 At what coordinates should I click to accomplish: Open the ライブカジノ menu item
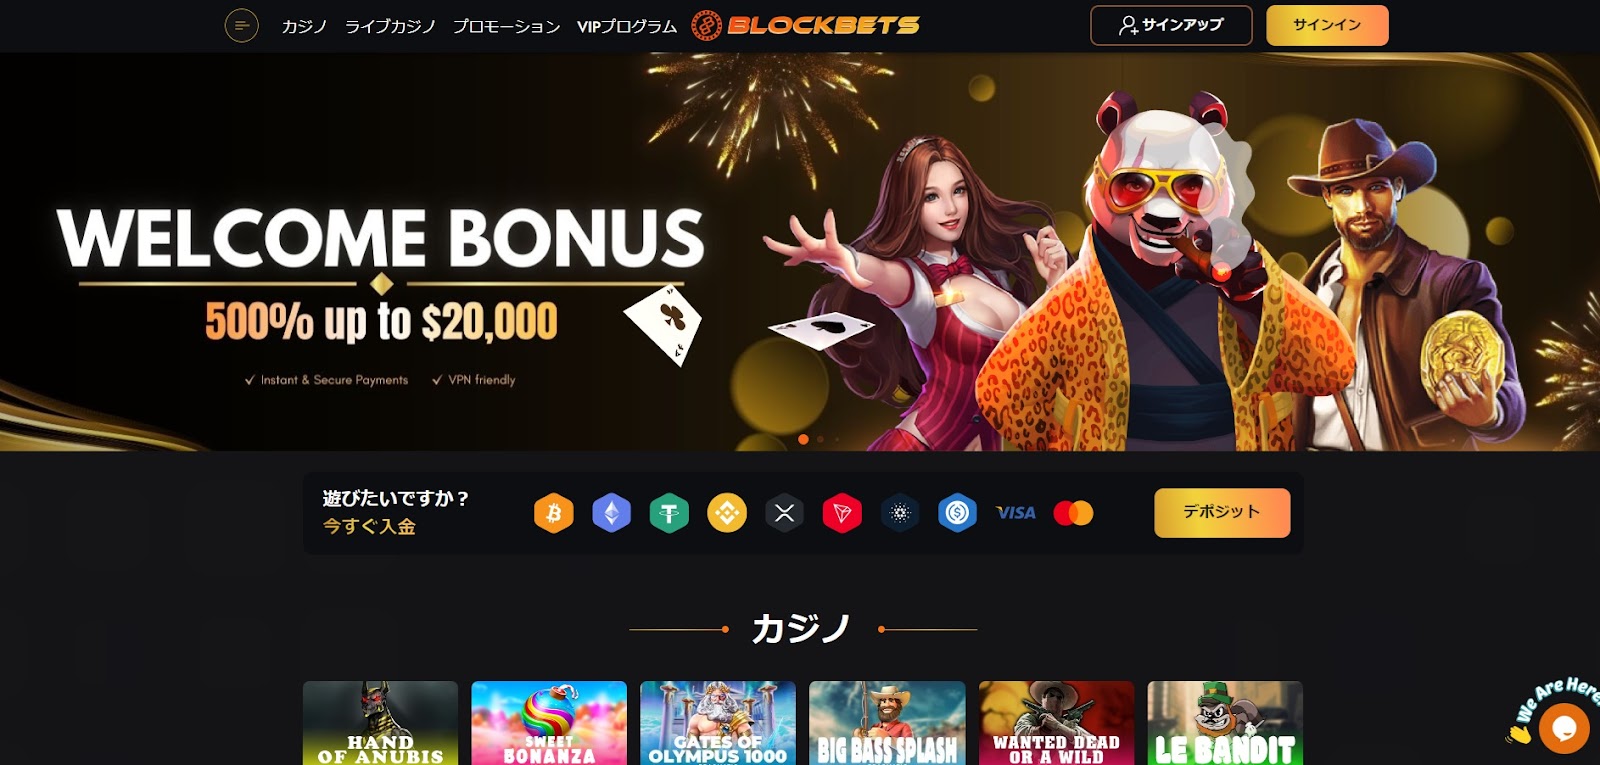[x=390, y=26]
